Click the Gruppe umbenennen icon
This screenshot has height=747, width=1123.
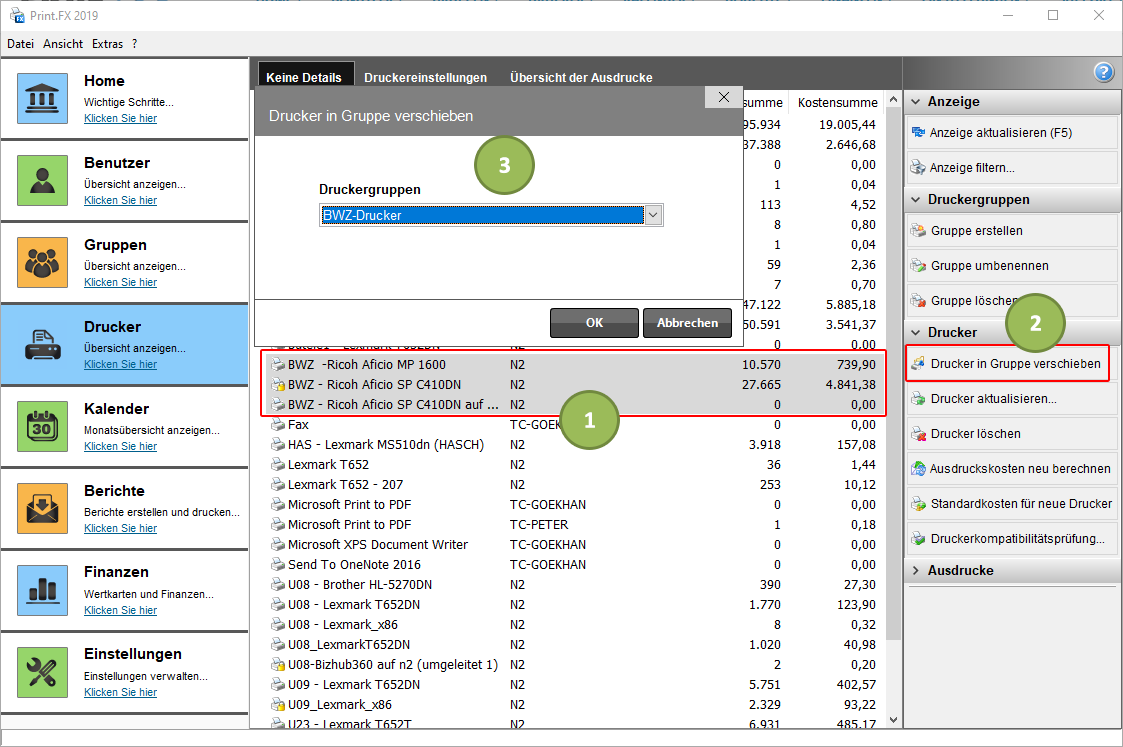[x=918, y=266]
